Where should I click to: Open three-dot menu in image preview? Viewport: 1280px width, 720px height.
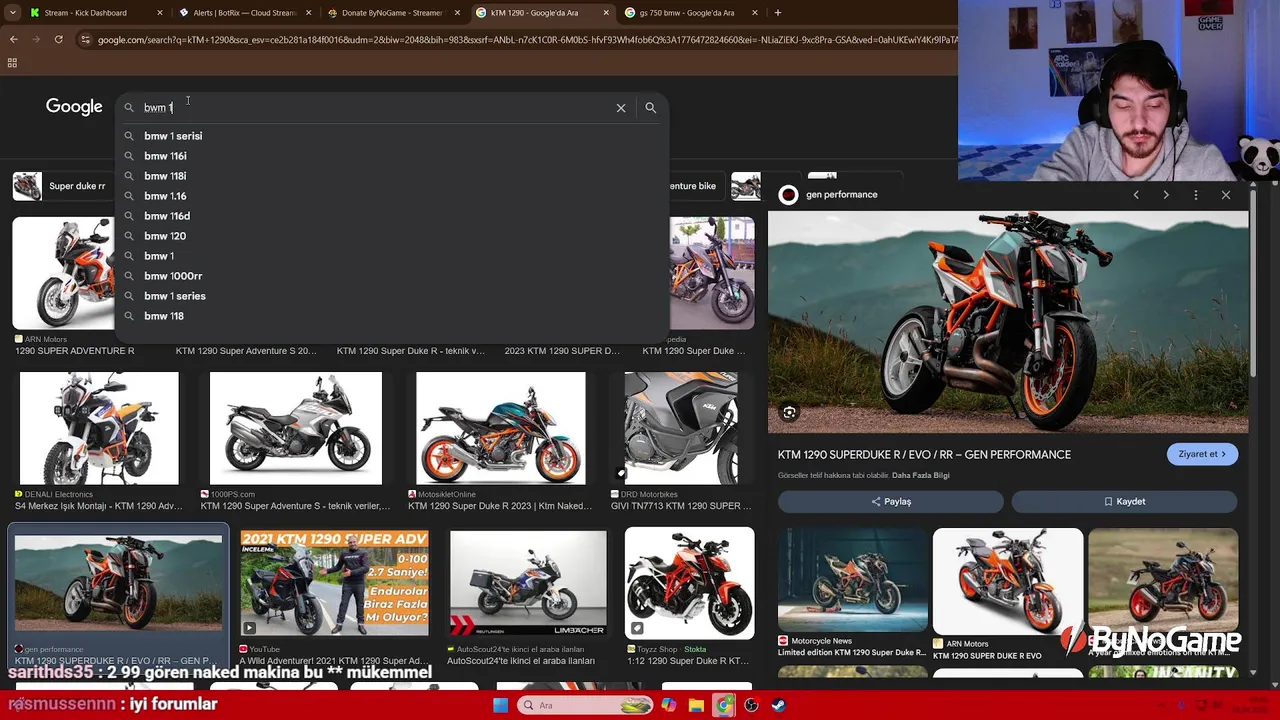(1196, 195)
